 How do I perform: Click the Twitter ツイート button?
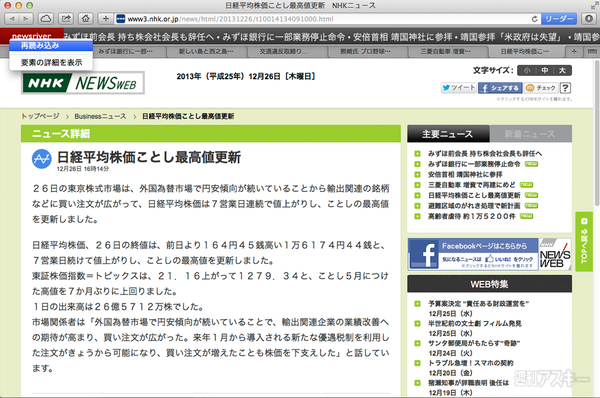[x=458, y=88]
